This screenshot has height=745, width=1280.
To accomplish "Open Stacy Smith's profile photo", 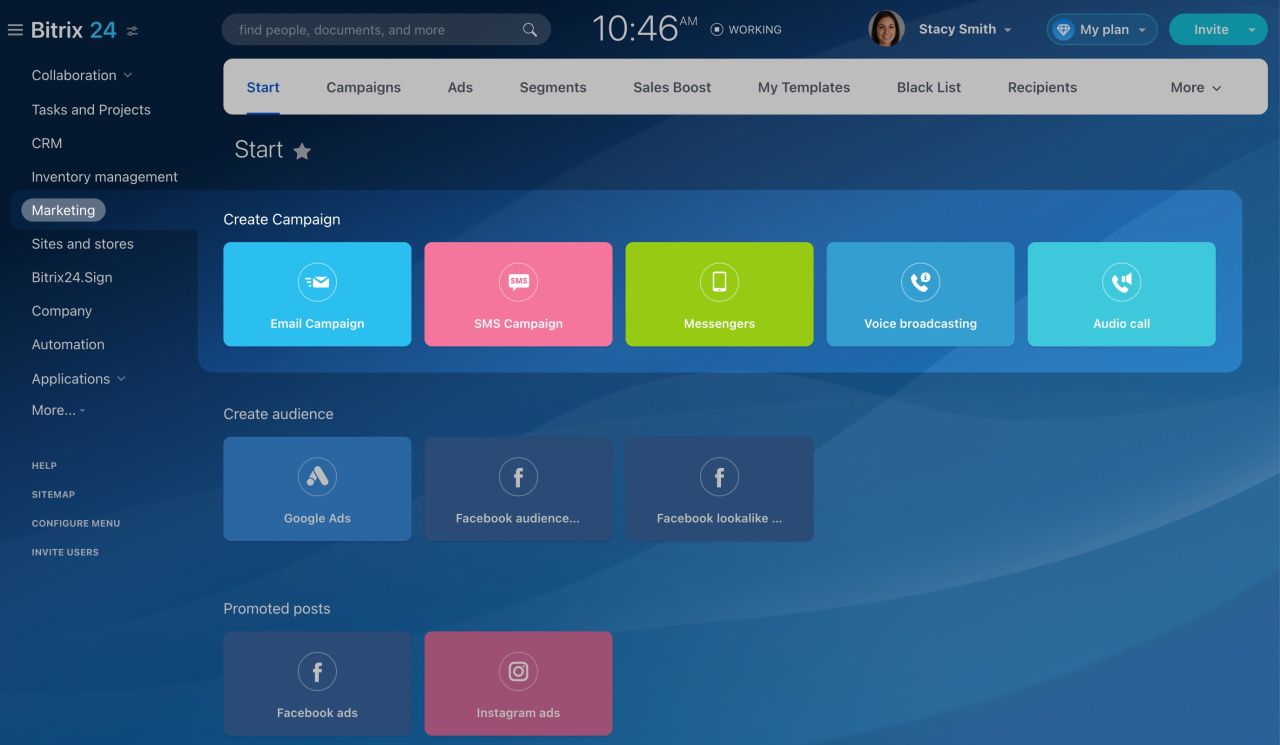I will (886, 29).
